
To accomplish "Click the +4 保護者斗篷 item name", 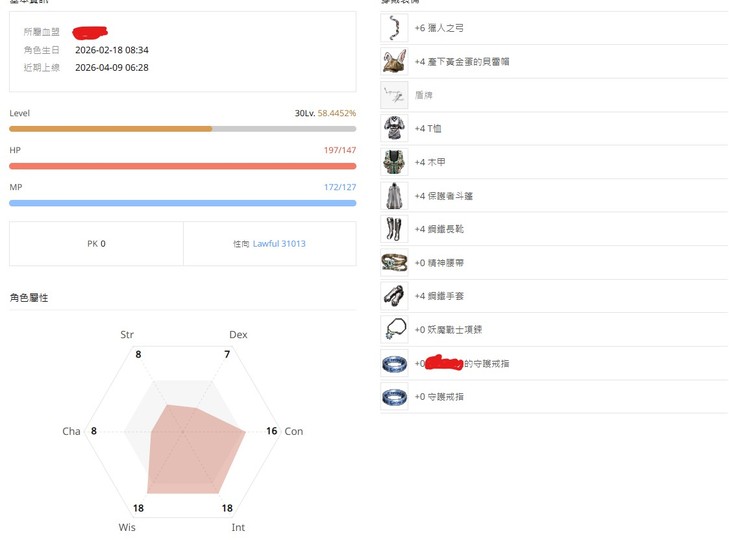I will (x=443, y=196).
